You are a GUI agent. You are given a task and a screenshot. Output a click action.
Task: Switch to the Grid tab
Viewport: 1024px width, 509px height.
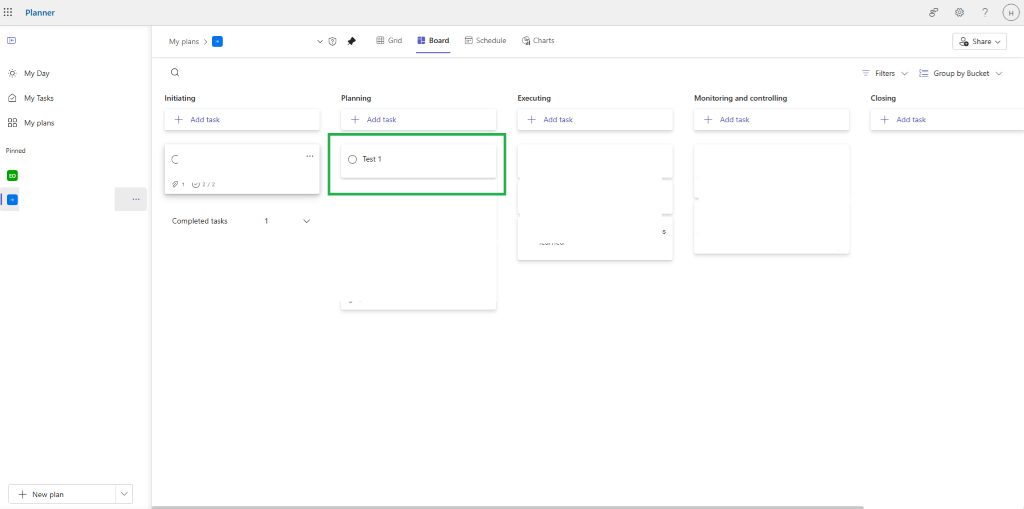tap(389, 41)
